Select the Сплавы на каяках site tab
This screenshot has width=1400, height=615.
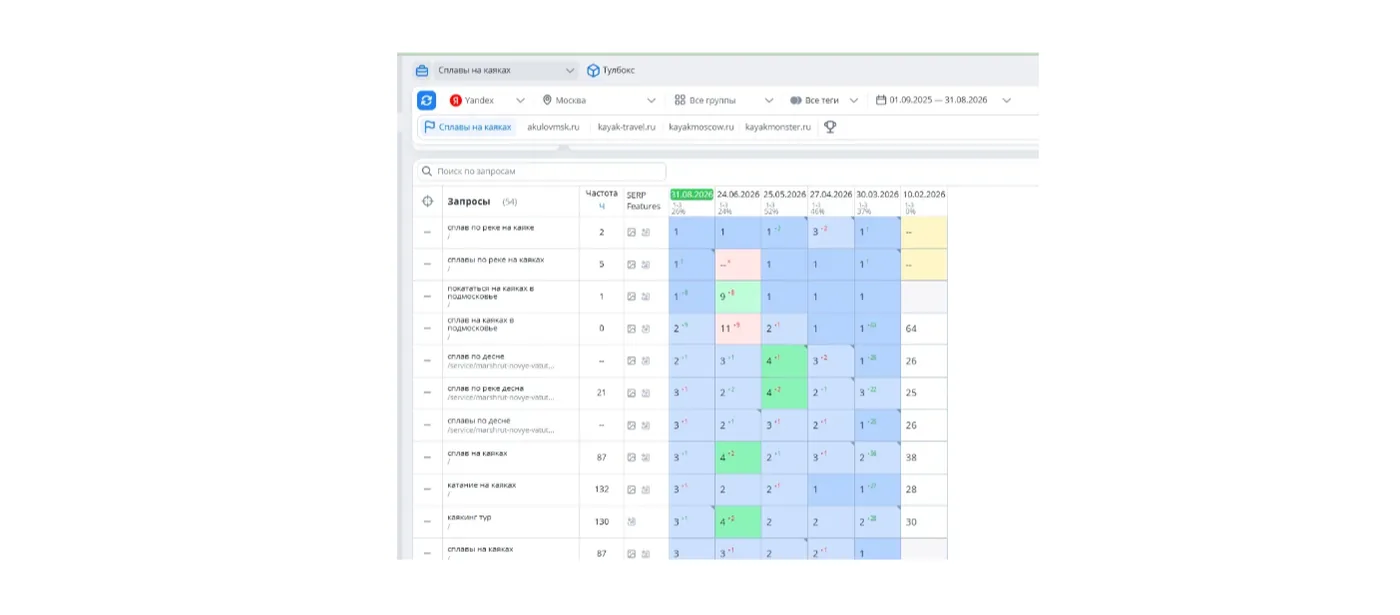click(467, 127)
